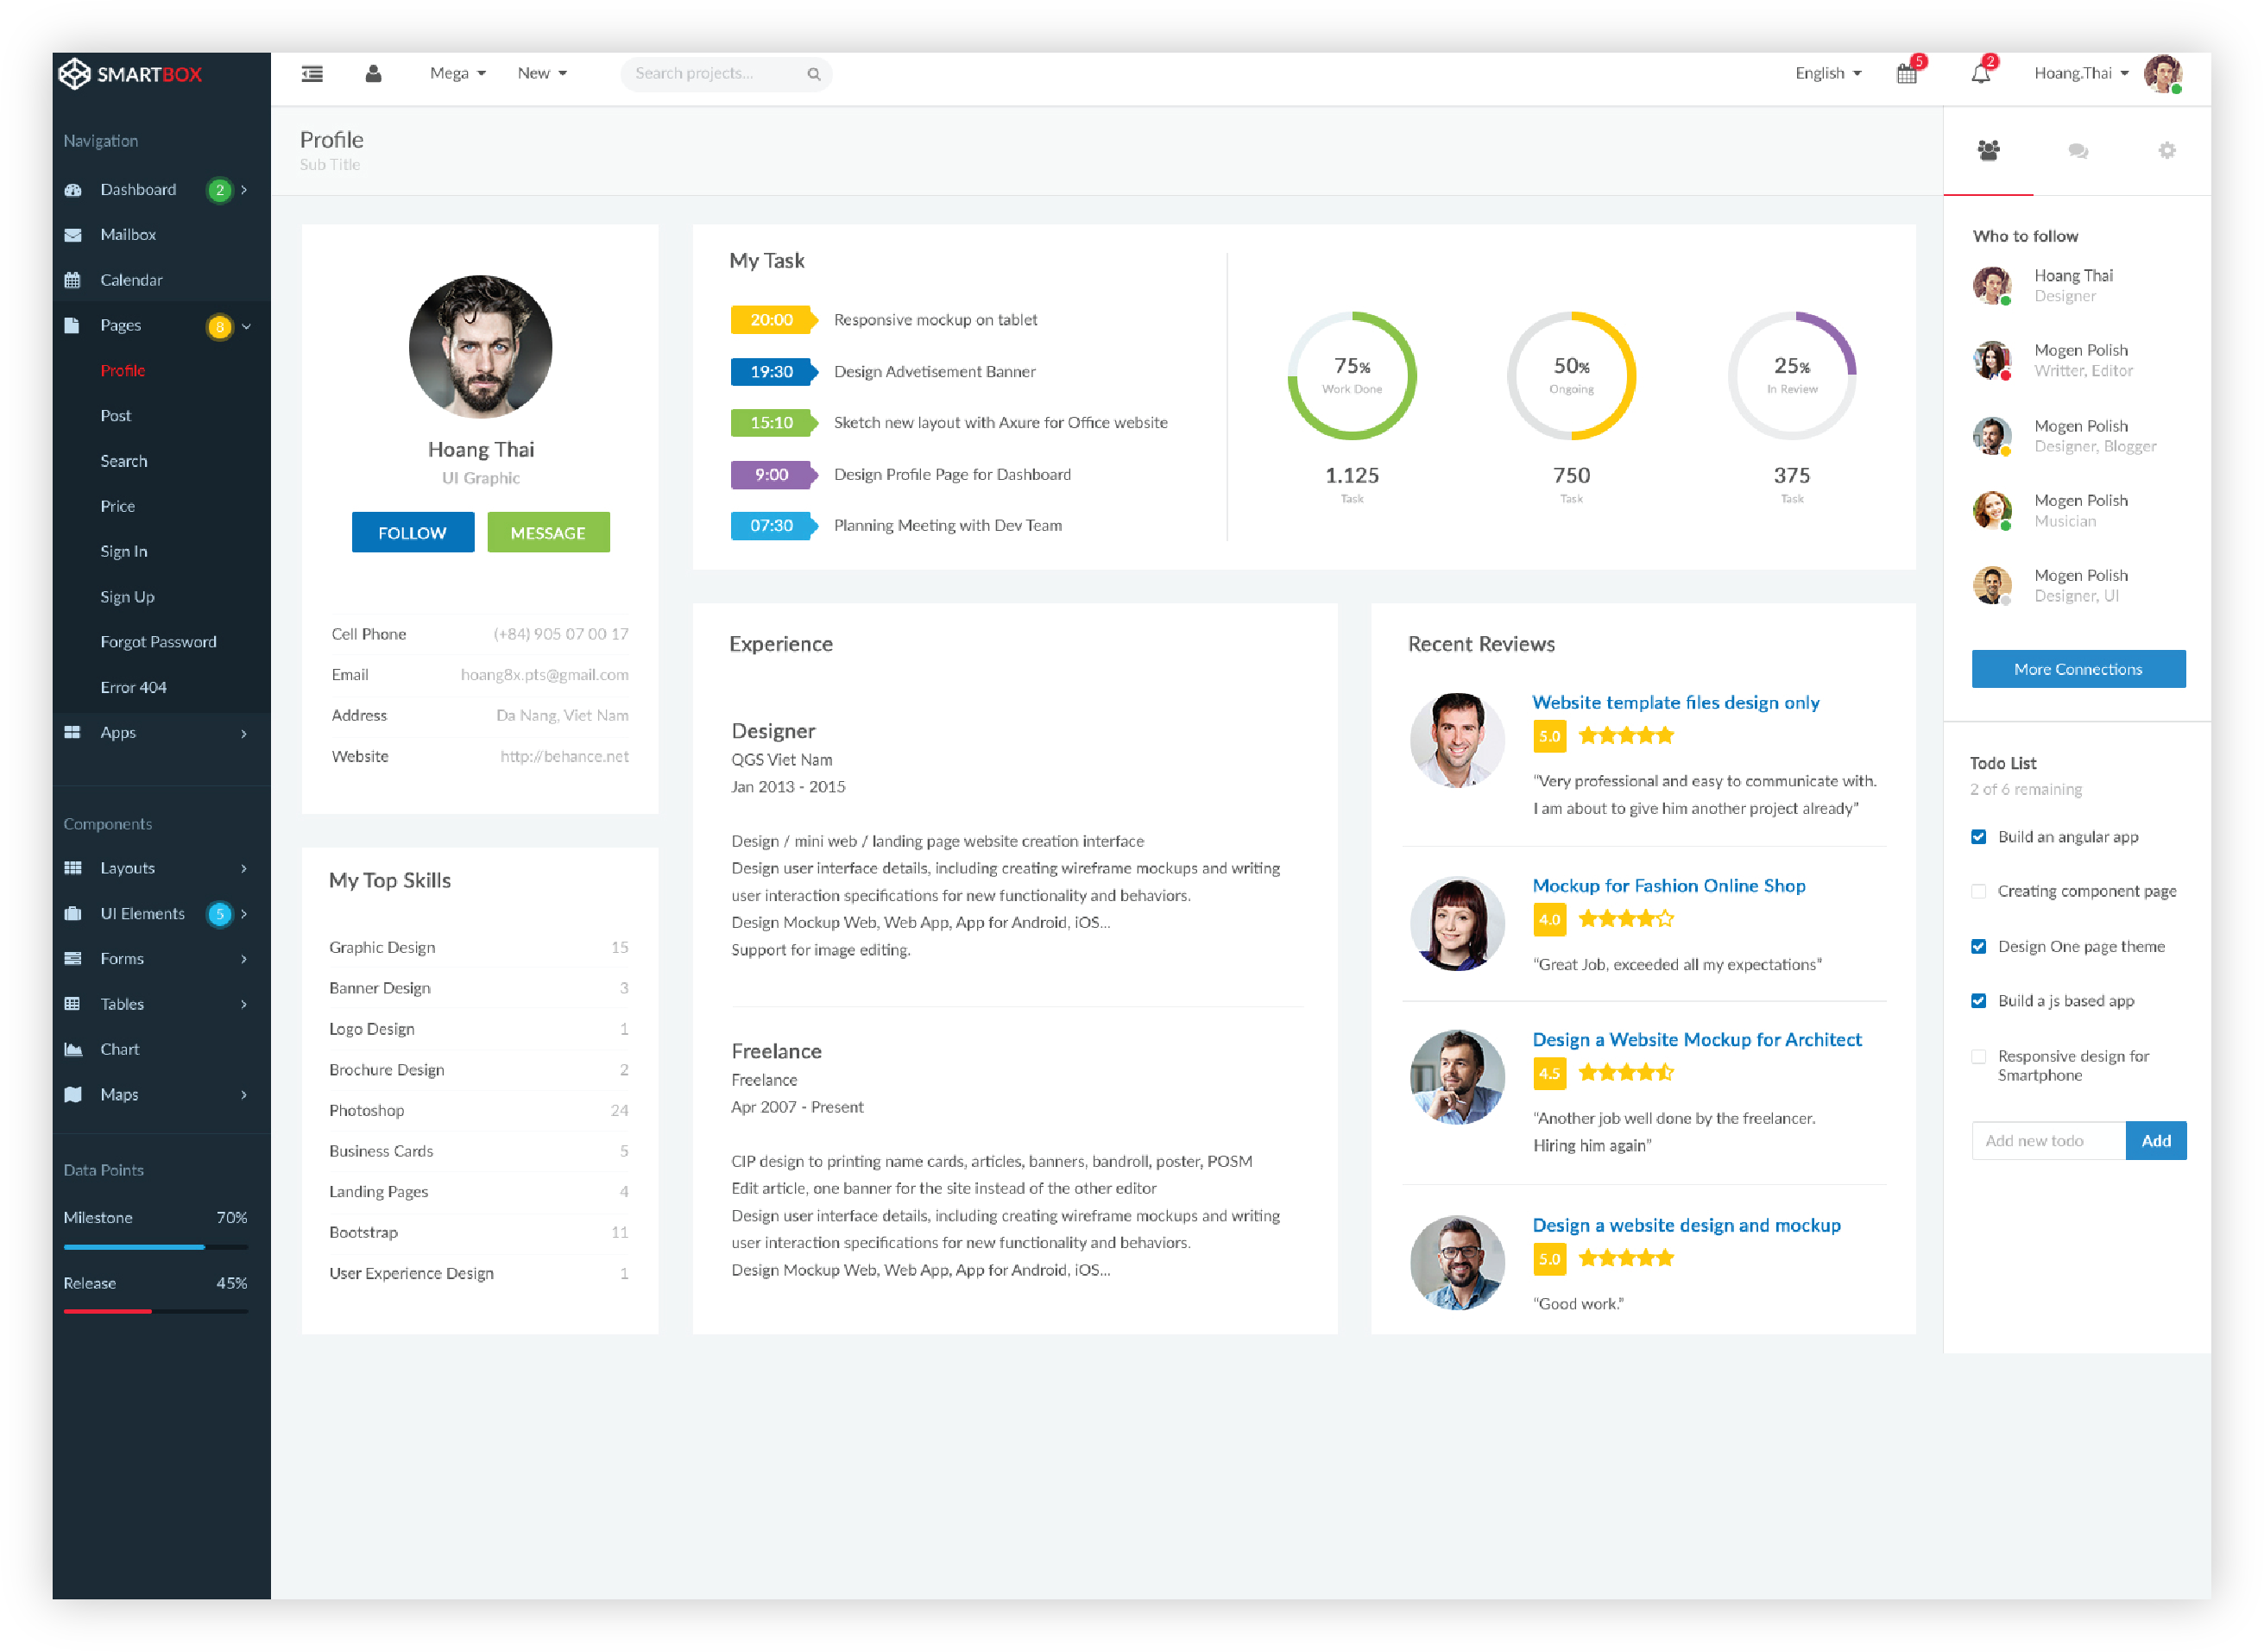Click the Tables sidebar icon

(x=73, y=1003)
